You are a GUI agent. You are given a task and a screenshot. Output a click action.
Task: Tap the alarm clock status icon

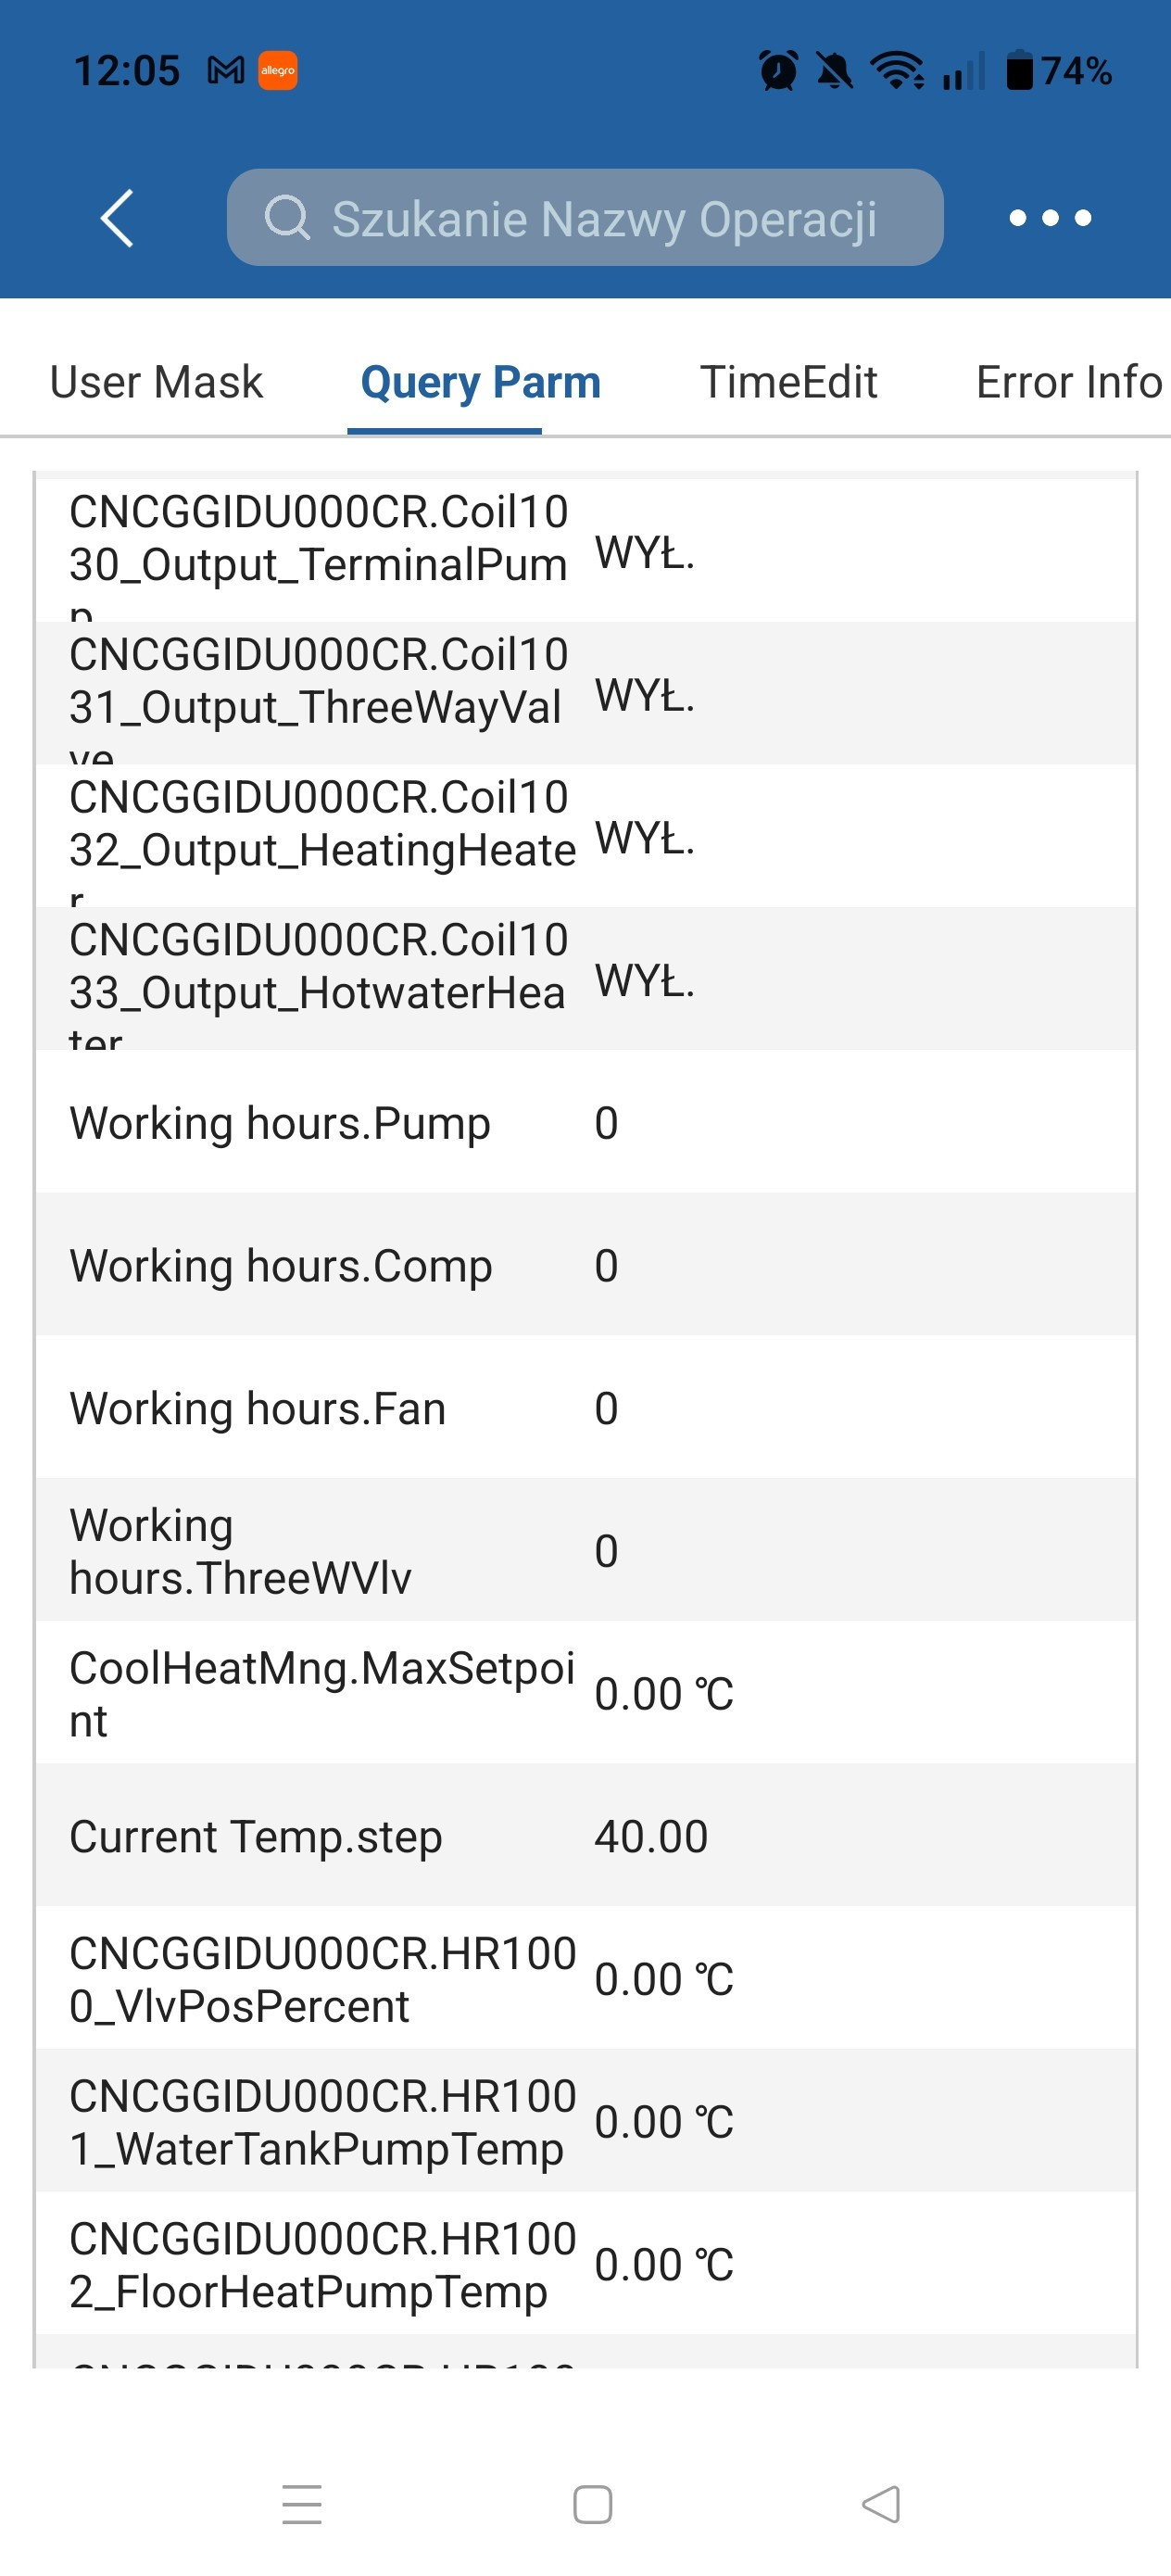pos(778,70)
